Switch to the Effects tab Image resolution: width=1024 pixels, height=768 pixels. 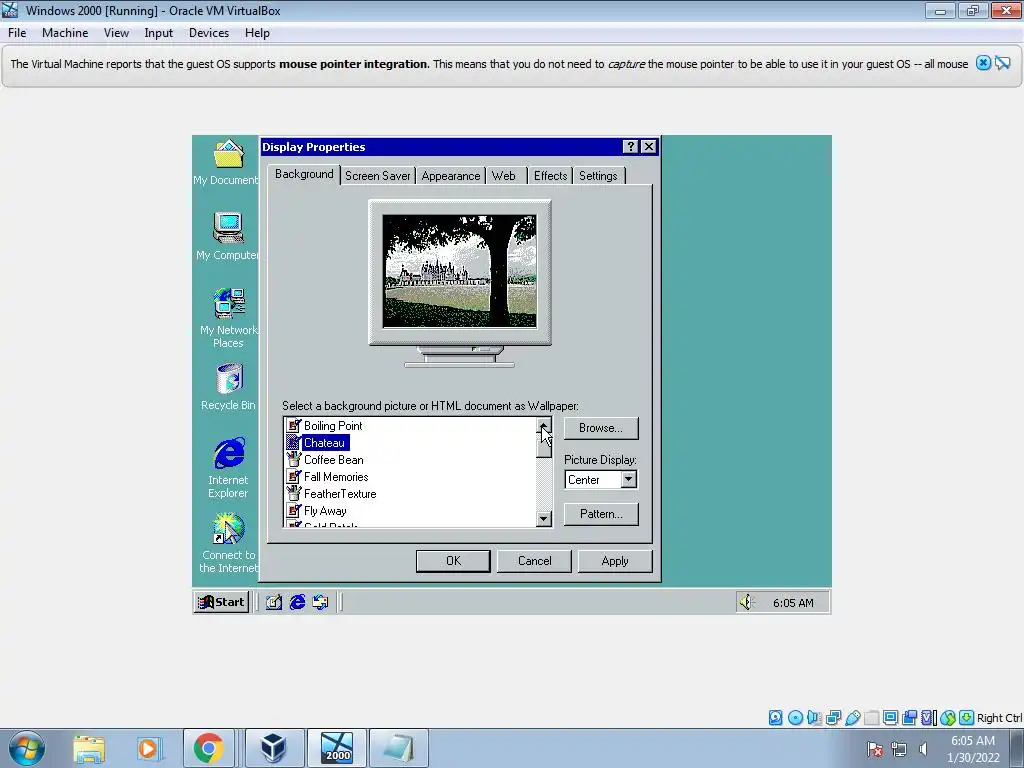pyautogui.click(x=551, y=176)
